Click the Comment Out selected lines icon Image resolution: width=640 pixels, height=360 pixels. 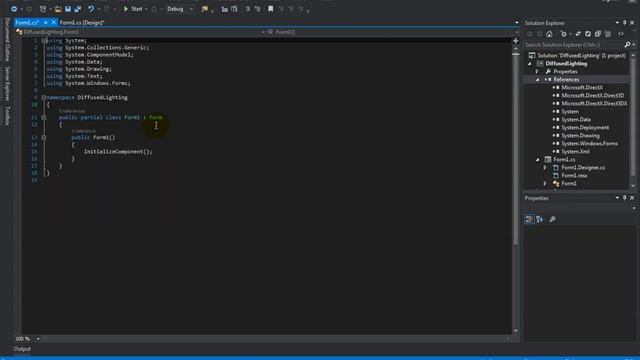pyautogui.click(x=247, y=9)
